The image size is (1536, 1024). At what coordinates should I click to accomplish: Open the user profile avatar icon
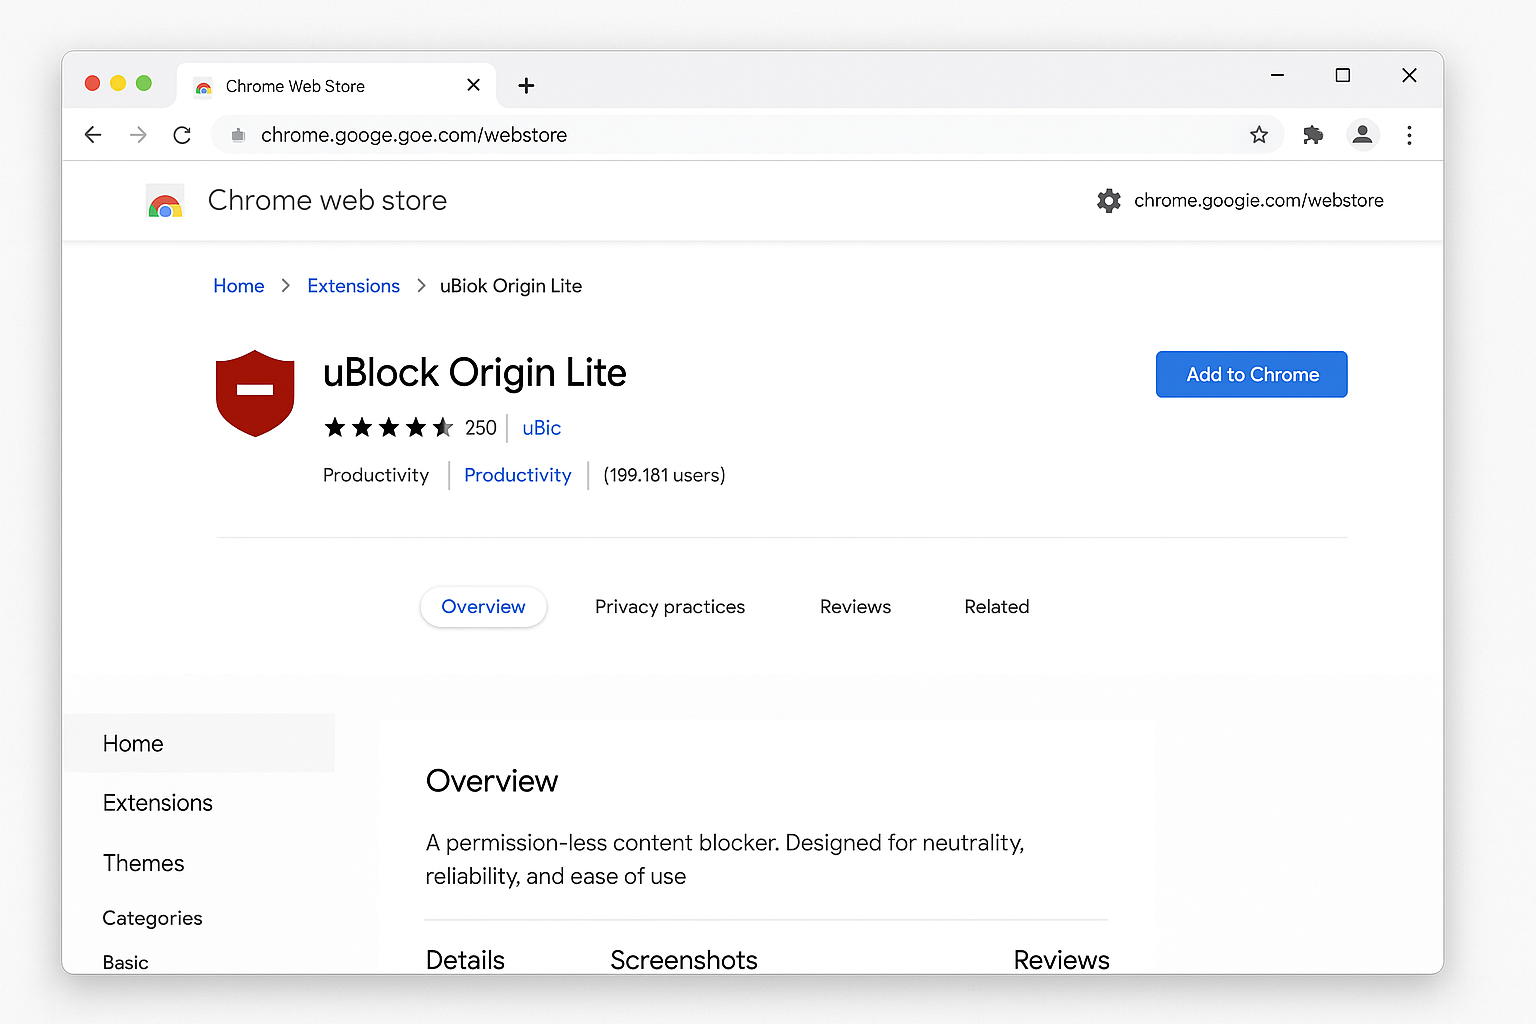coord(1362,135)
